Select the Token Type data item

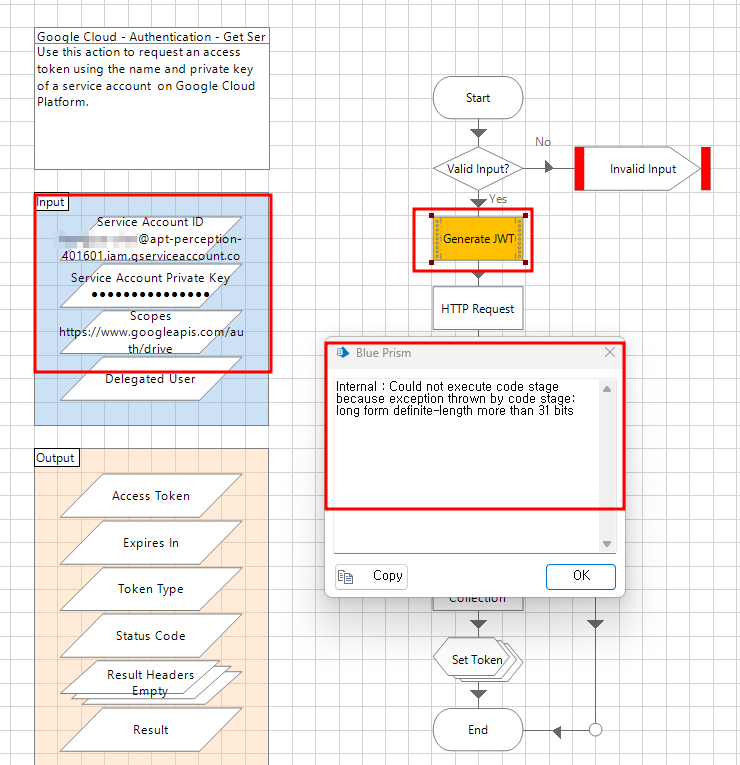click(151, 589)
